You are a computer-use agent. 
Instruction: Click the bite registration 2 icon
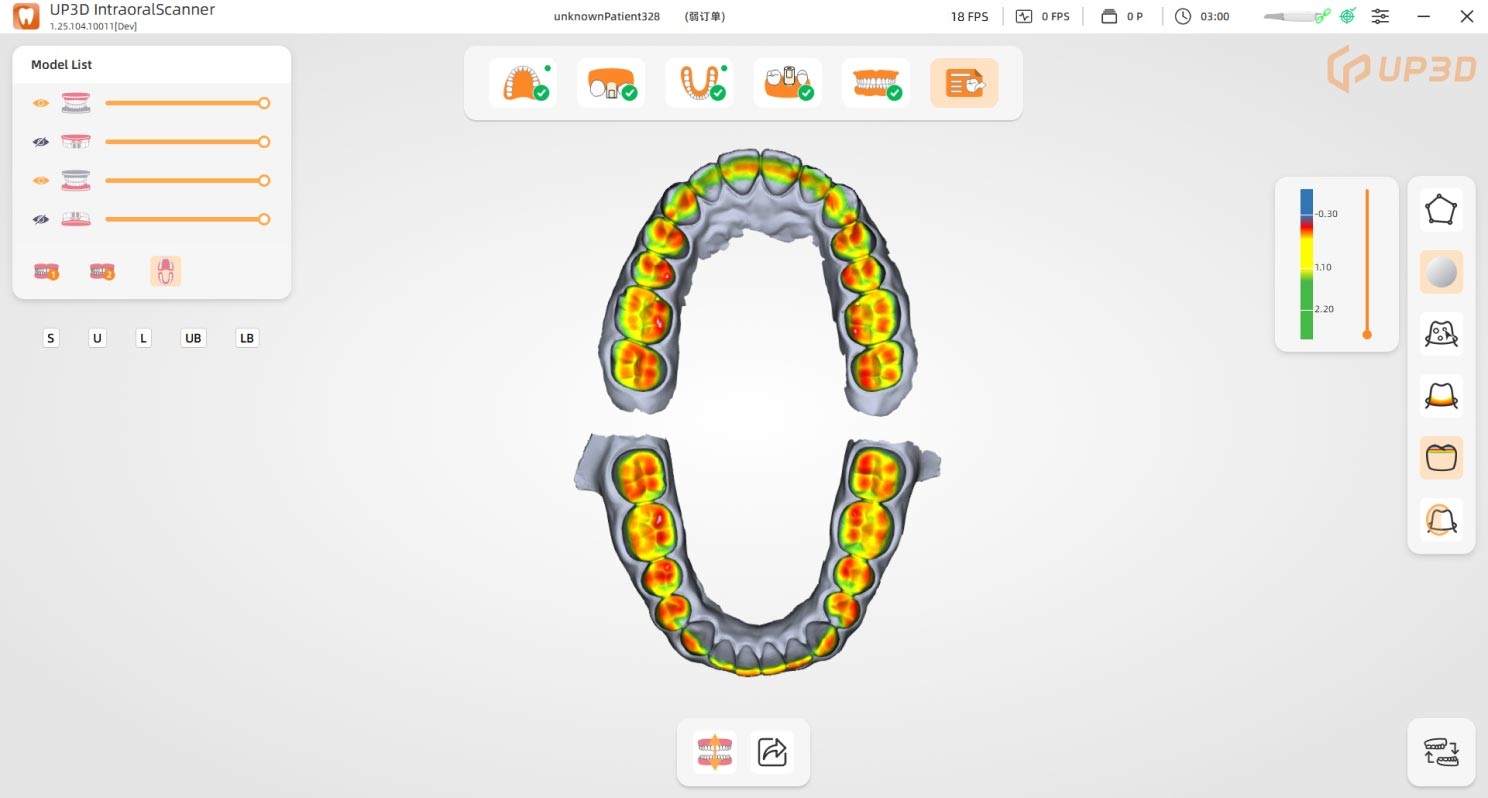[x=102, y=271]
